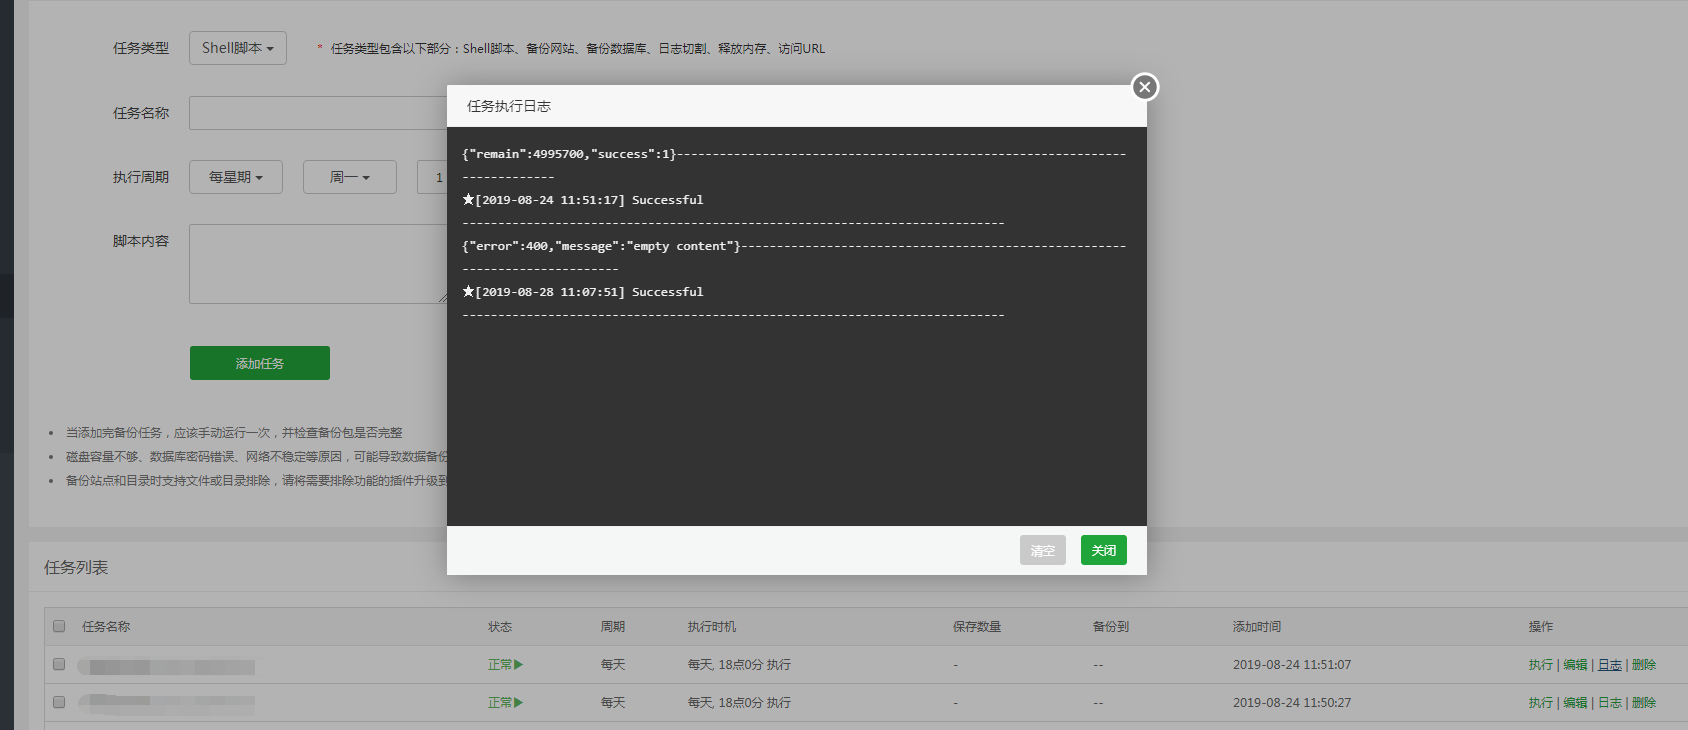1688x730 pixels.
Task: Click 编辑 link for task added 11:50:27
Action: click(x=1576, y=702)
